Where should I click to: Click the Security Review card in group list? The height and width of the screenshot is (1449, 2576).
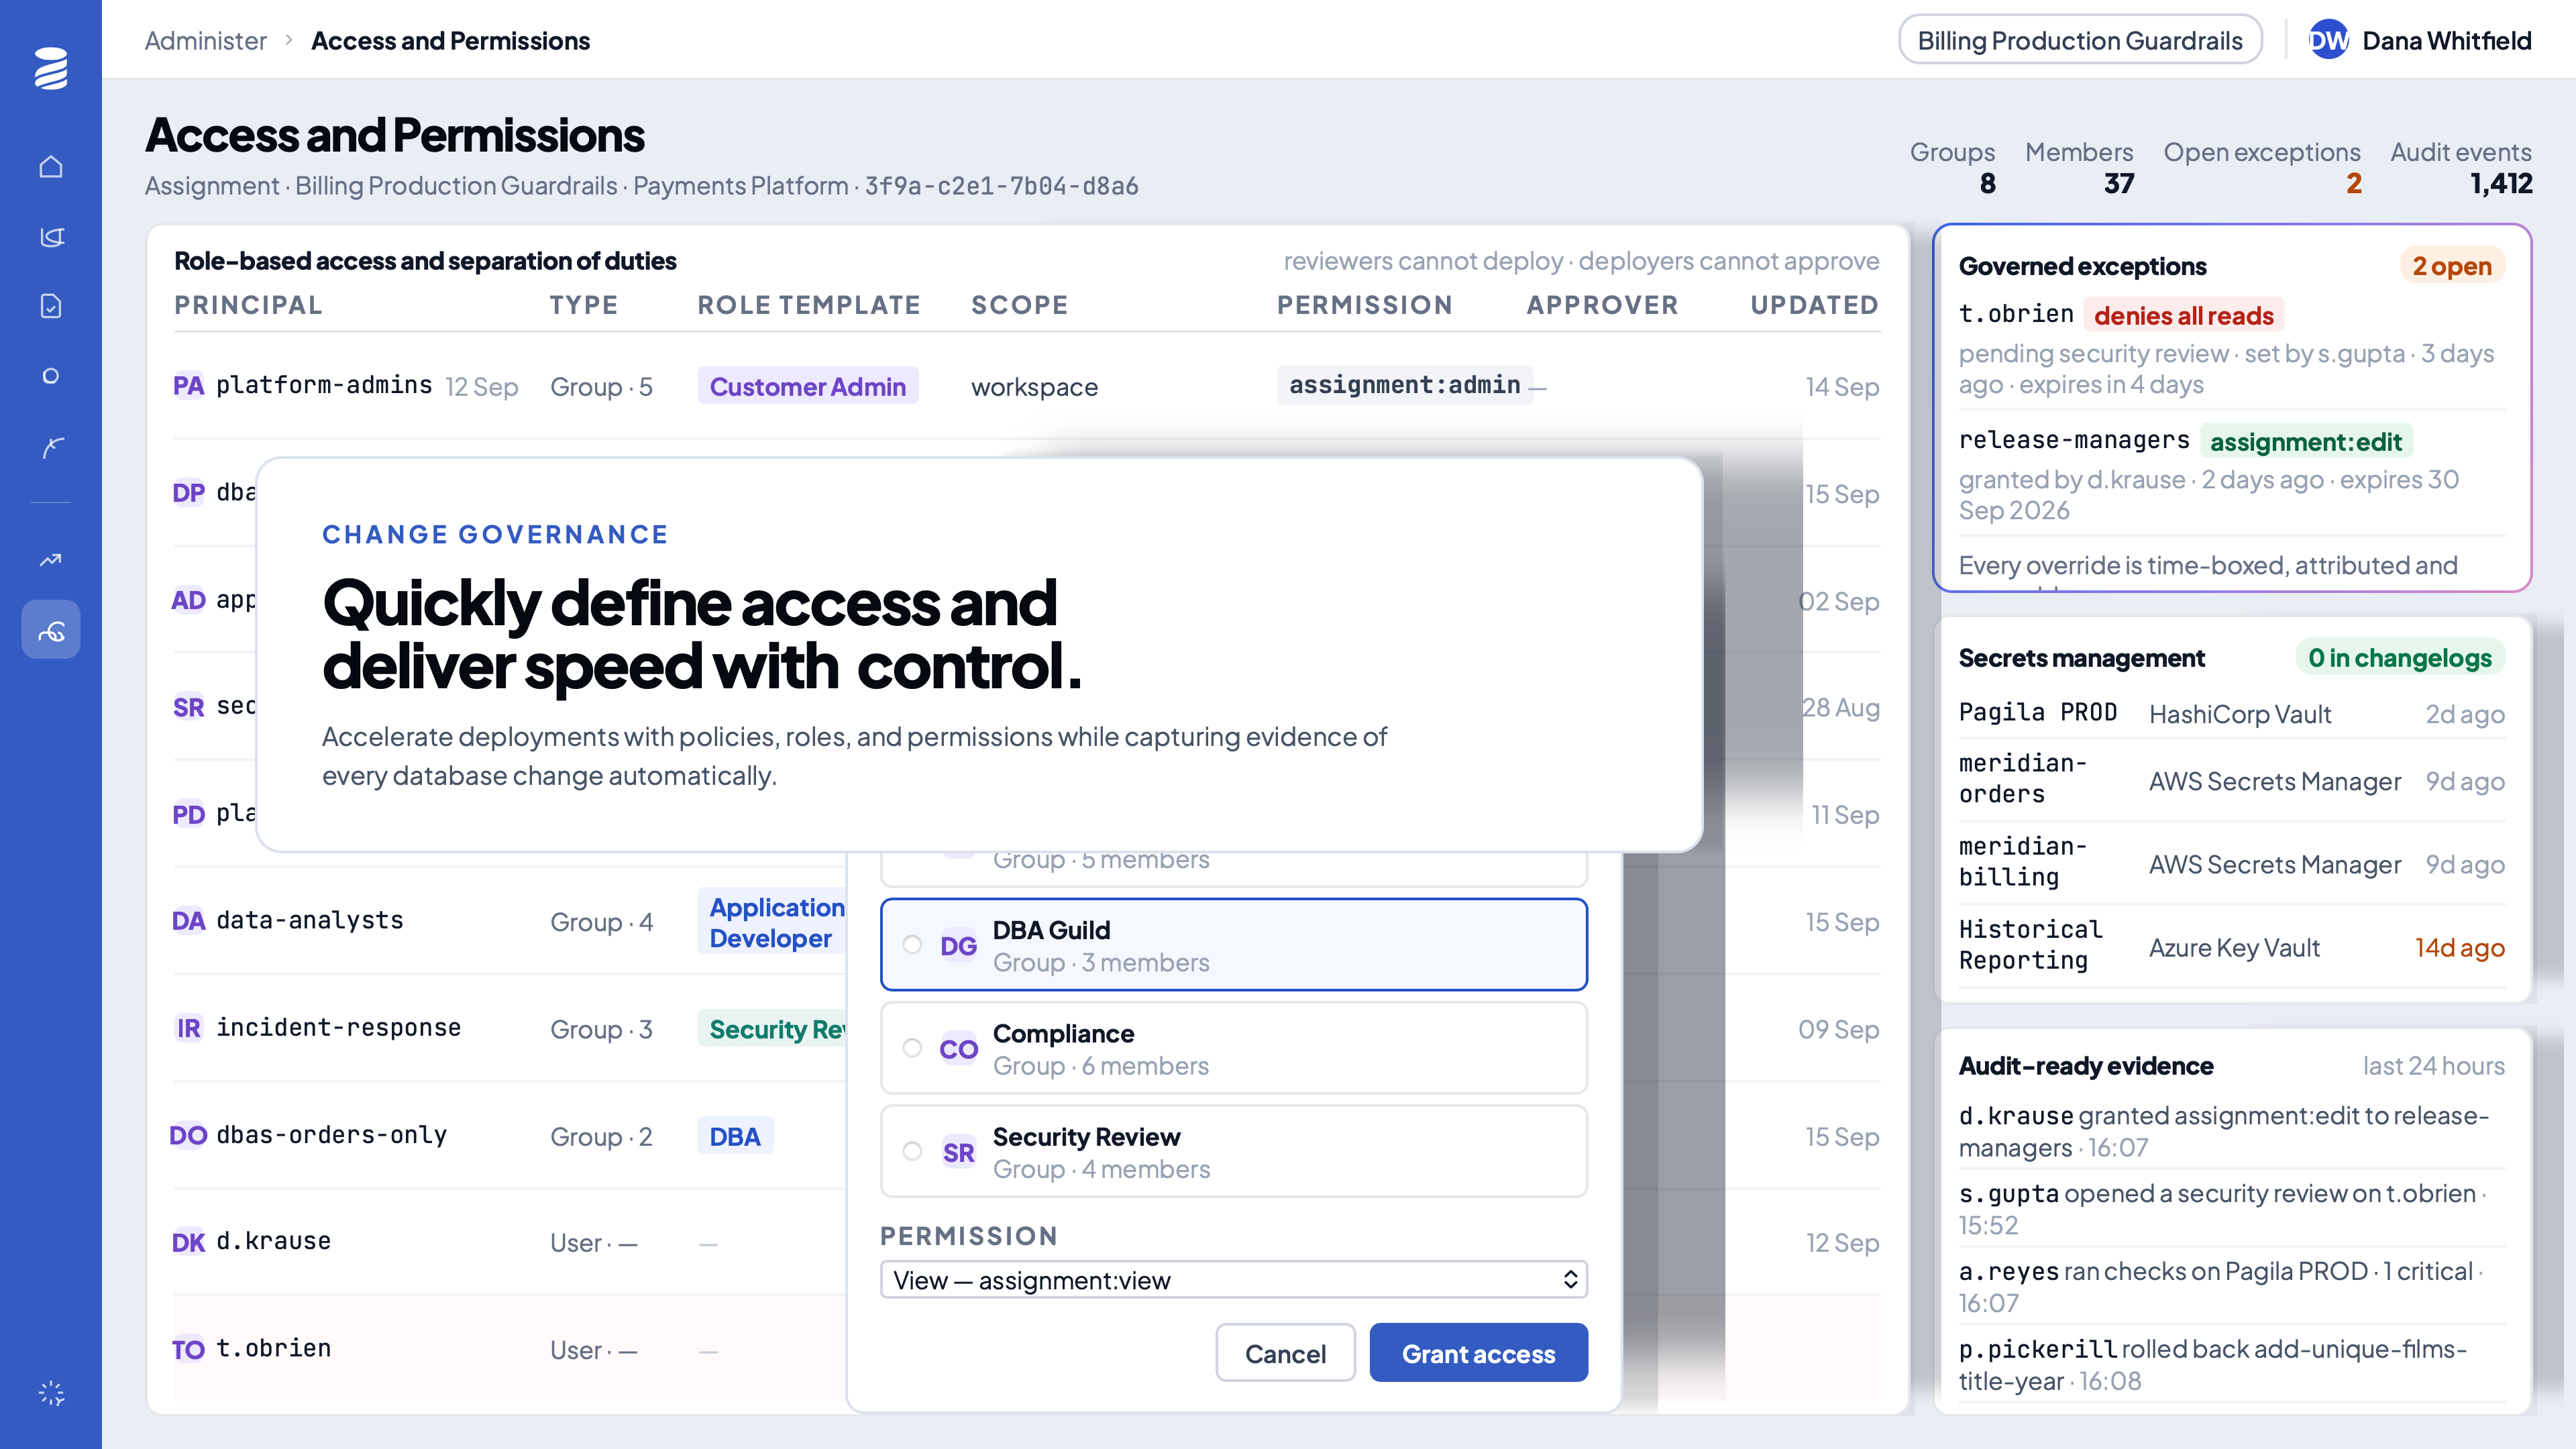[1233, 1151]
